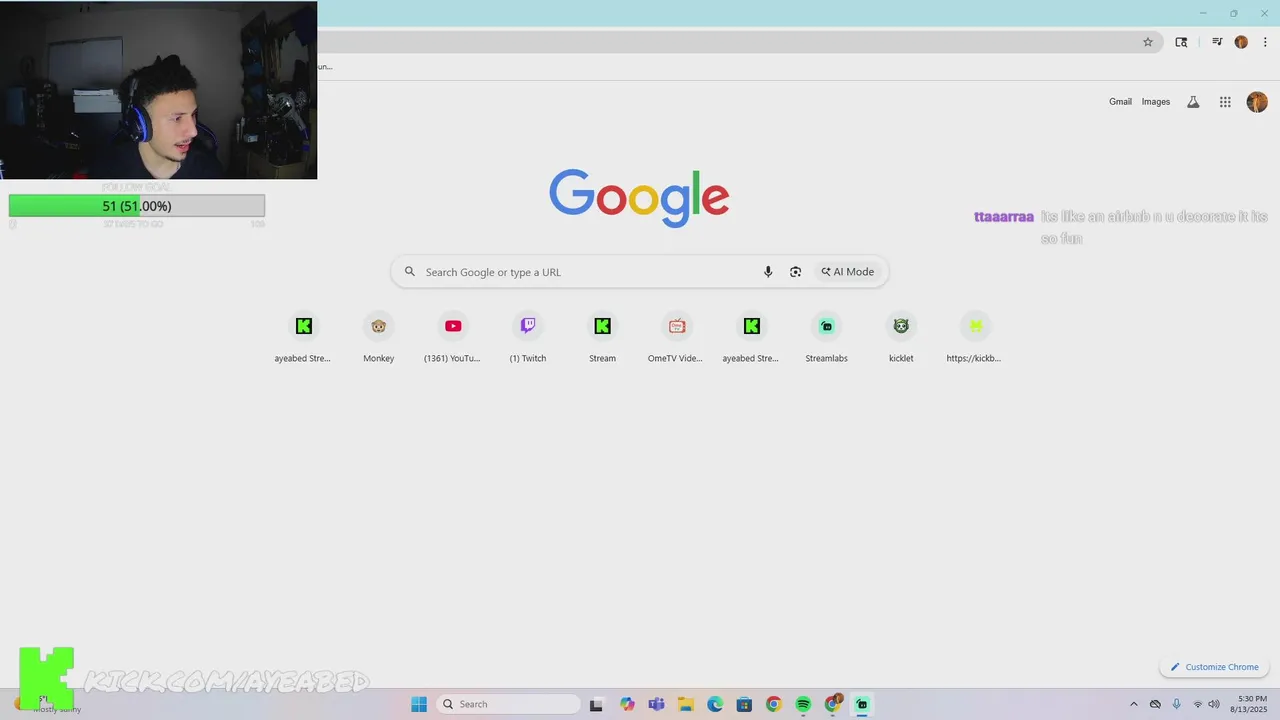
Task: Open the Windows Start menu
Action: pos(419,704)
